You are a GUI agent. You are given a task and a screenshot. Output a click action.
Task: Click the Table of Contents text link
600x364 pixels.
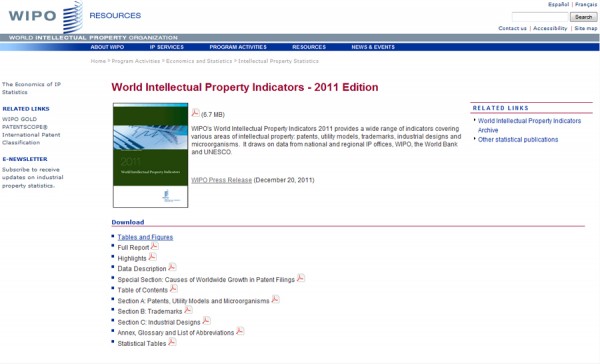[143, 290]
